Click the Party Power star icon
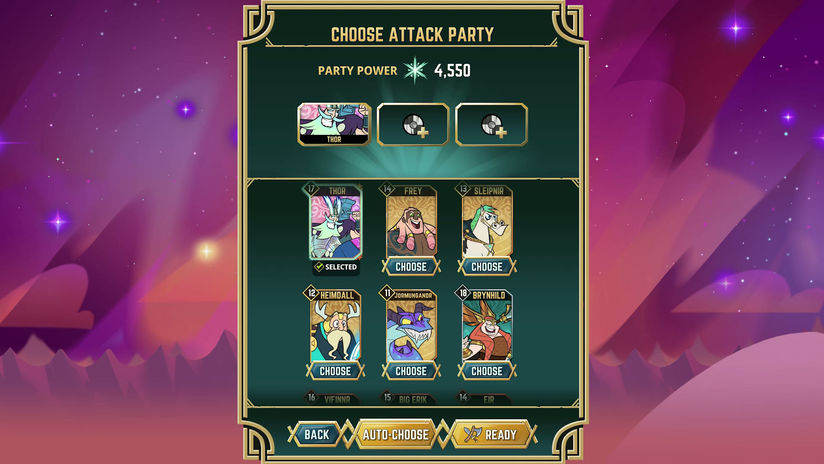This screenshot has width=824, height=464. coord(415,70)
